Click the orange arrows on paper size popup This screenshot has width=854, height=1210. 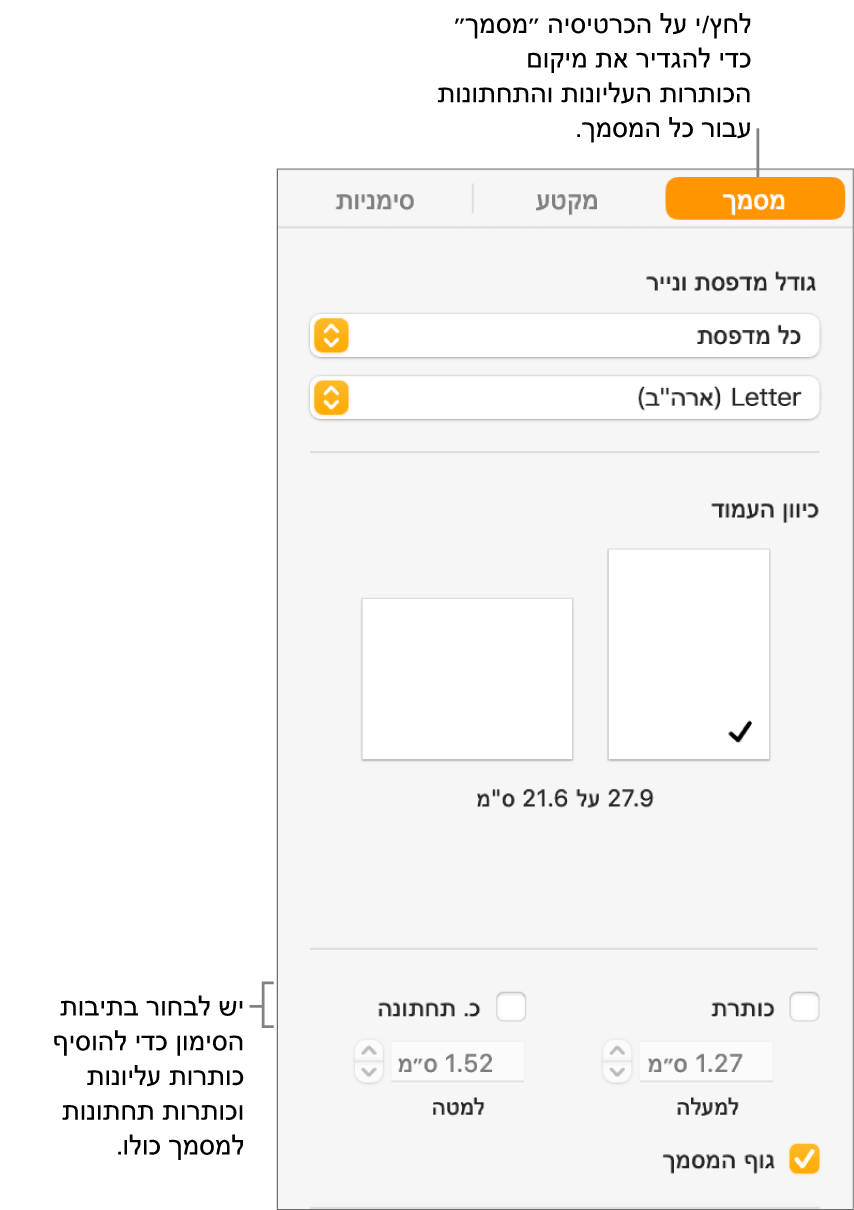(x=332, y=398)
